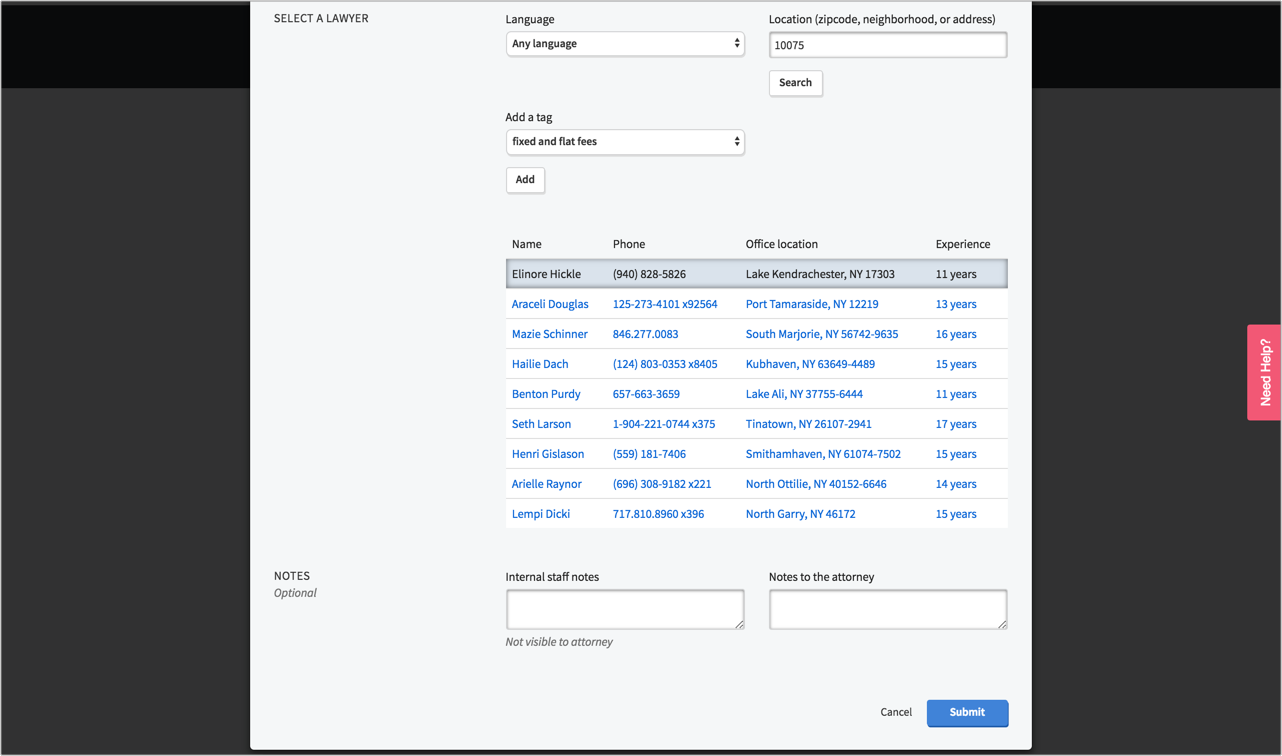Select Lempi Dicki at list bottom

[541, 514]
